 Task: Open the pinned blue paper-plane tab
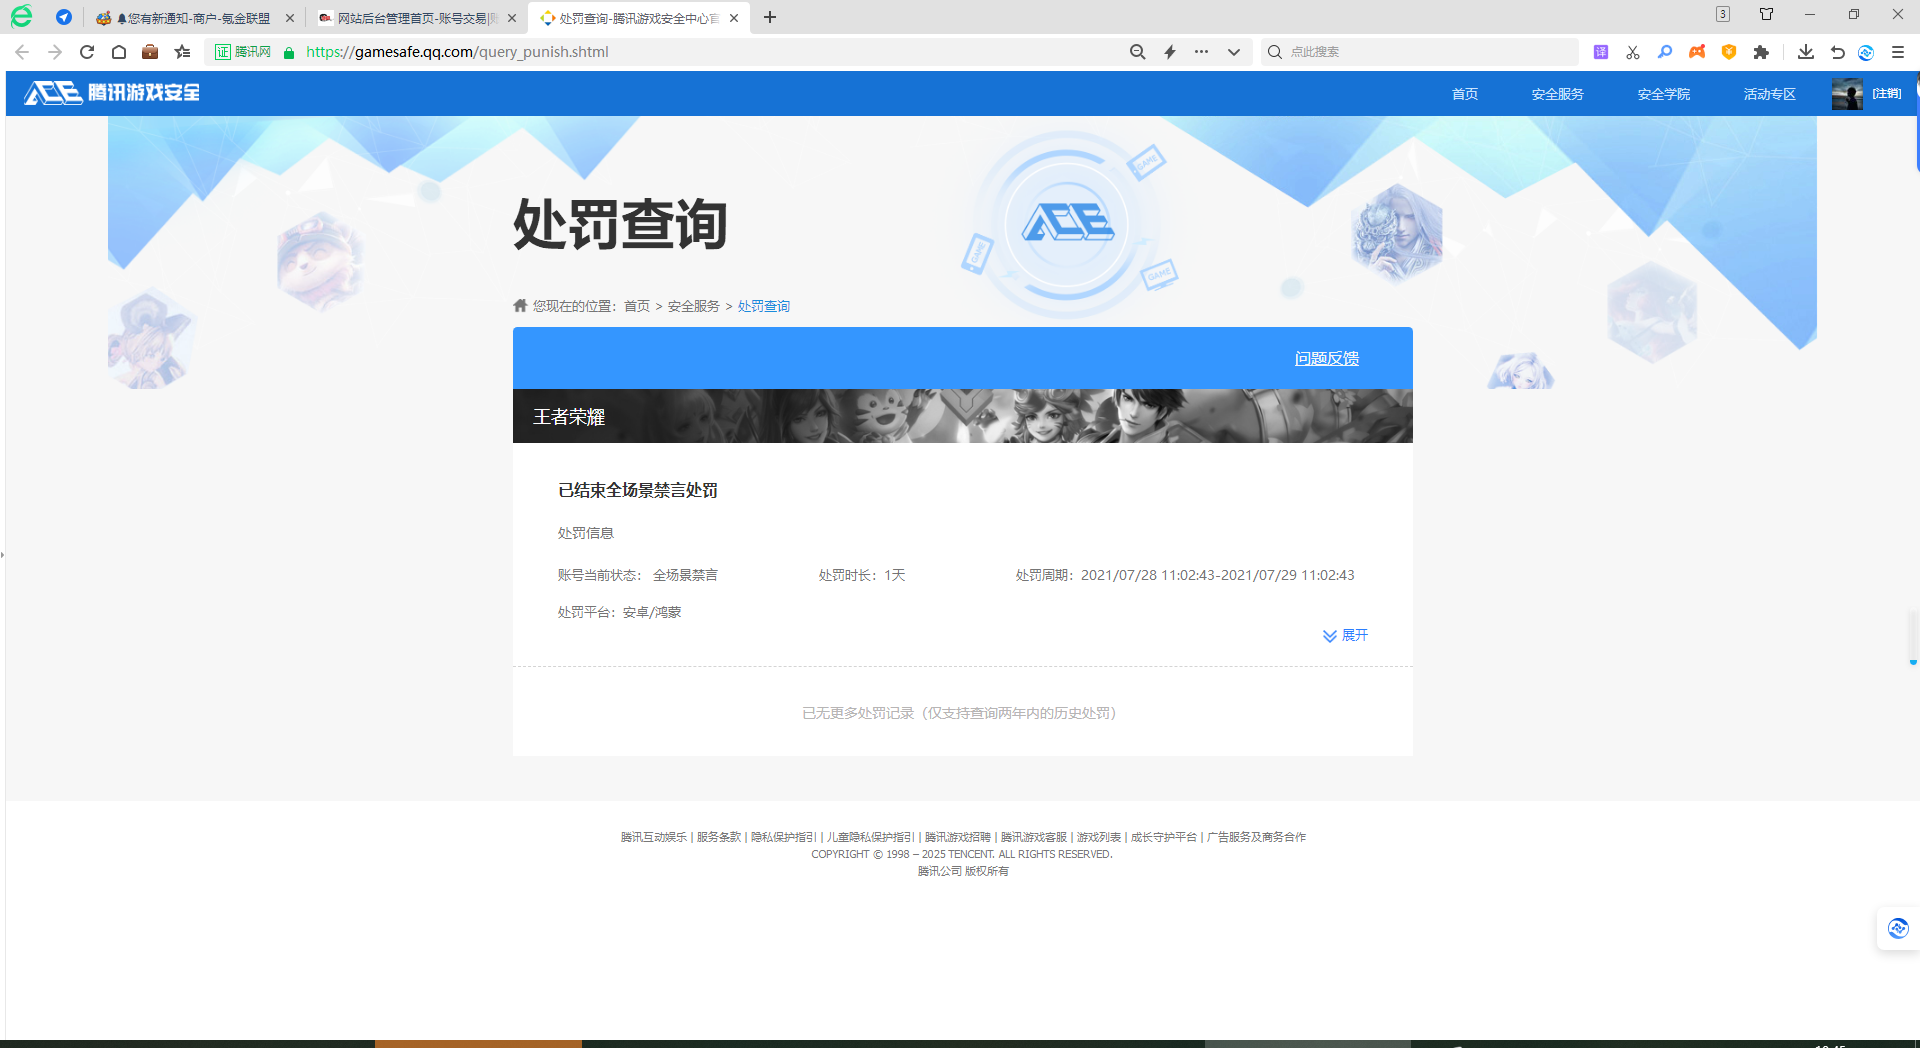[64, 17]
